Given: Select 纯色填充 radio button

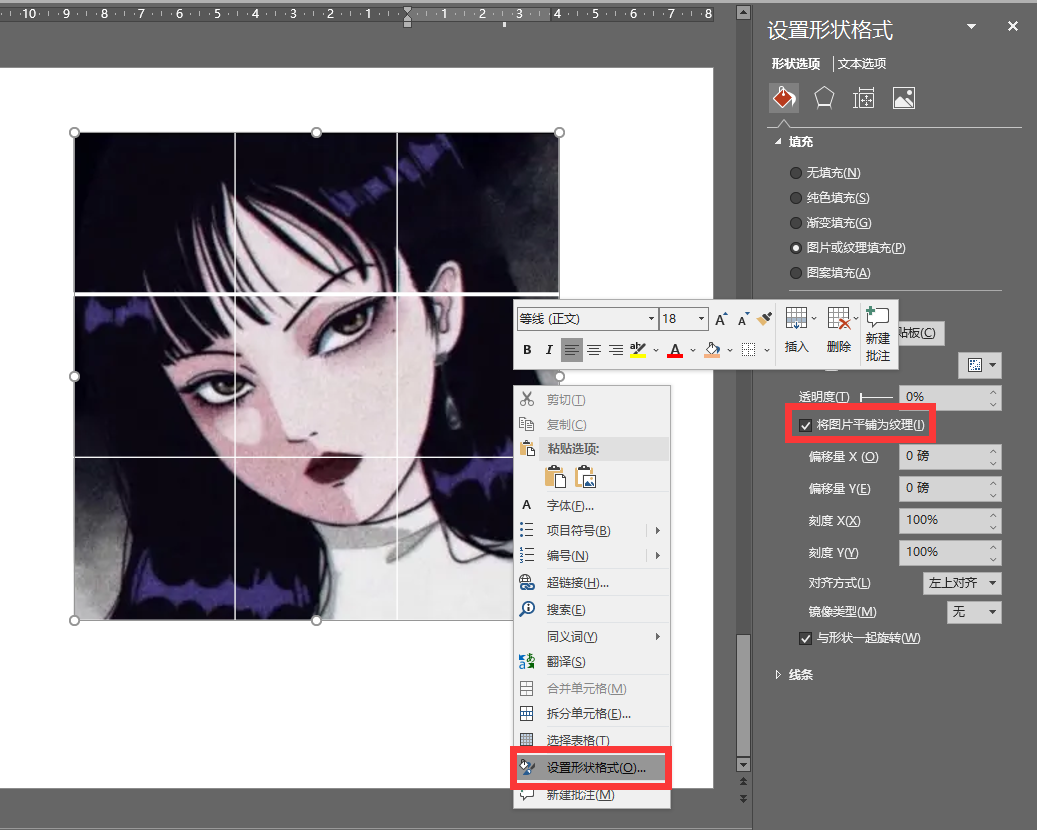Looking at the screenshot, I should click(x=796, y=198).
